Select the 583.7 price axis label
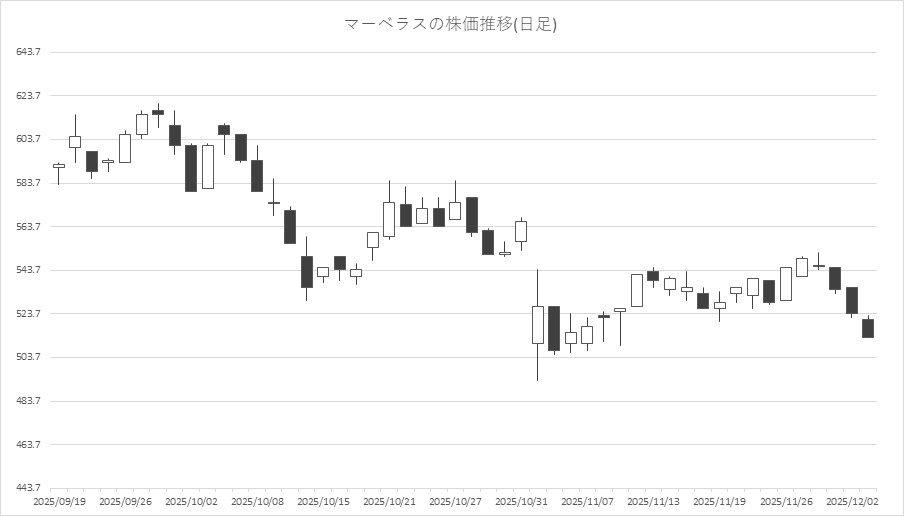This screenshot has width=904, height=516. pyautogui.click(x=29, y=183)
